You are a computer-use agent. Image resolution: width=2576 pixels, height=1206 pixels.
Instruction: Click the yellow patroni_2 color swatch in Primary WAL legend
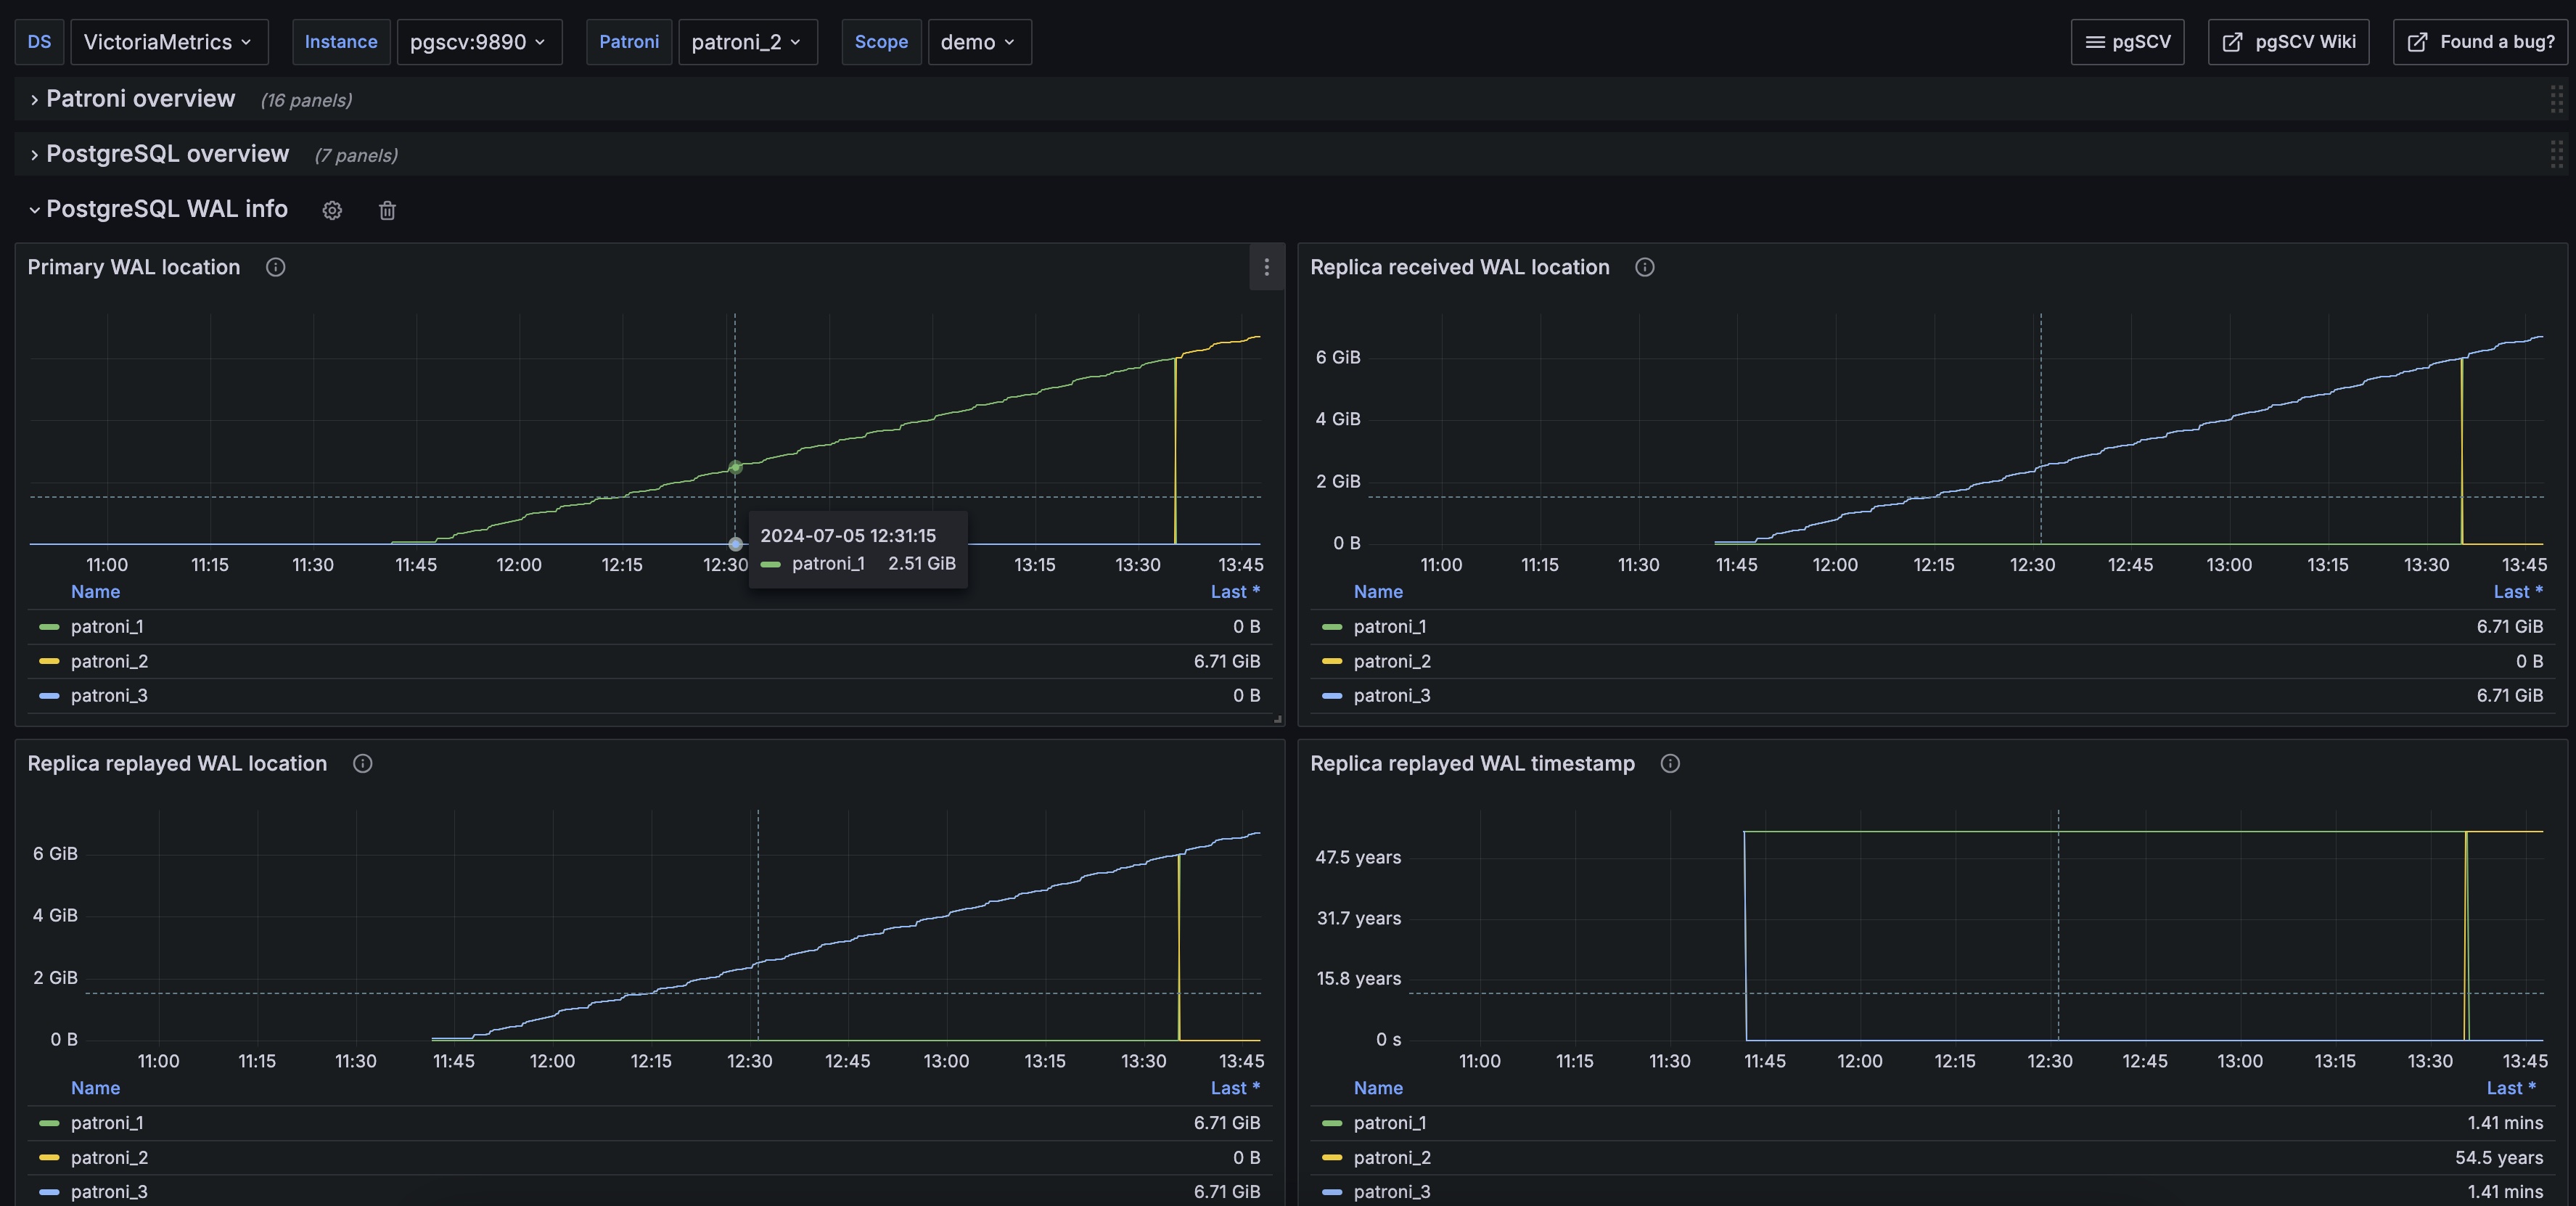coord(49,662)
